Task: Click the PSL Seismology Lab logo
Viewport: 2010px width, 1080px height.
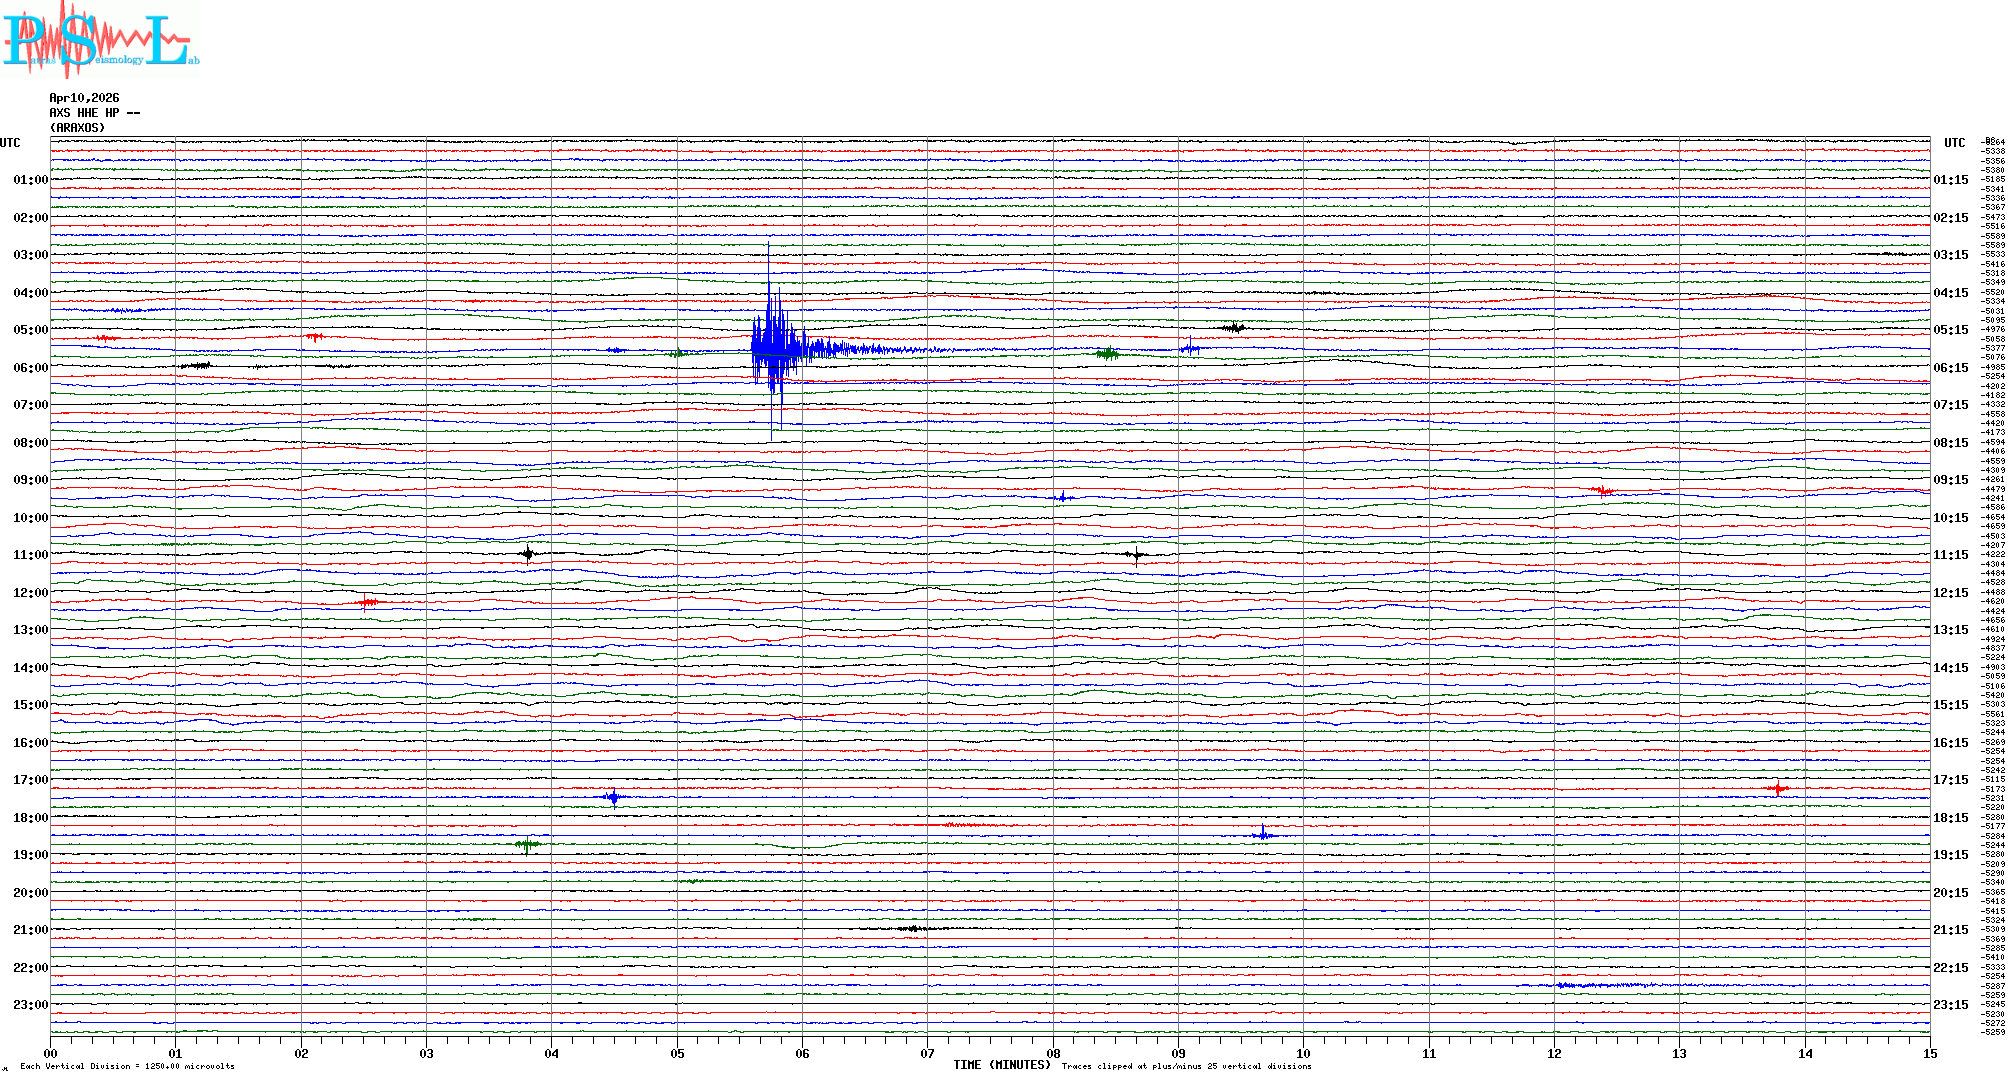Action: 100,40
